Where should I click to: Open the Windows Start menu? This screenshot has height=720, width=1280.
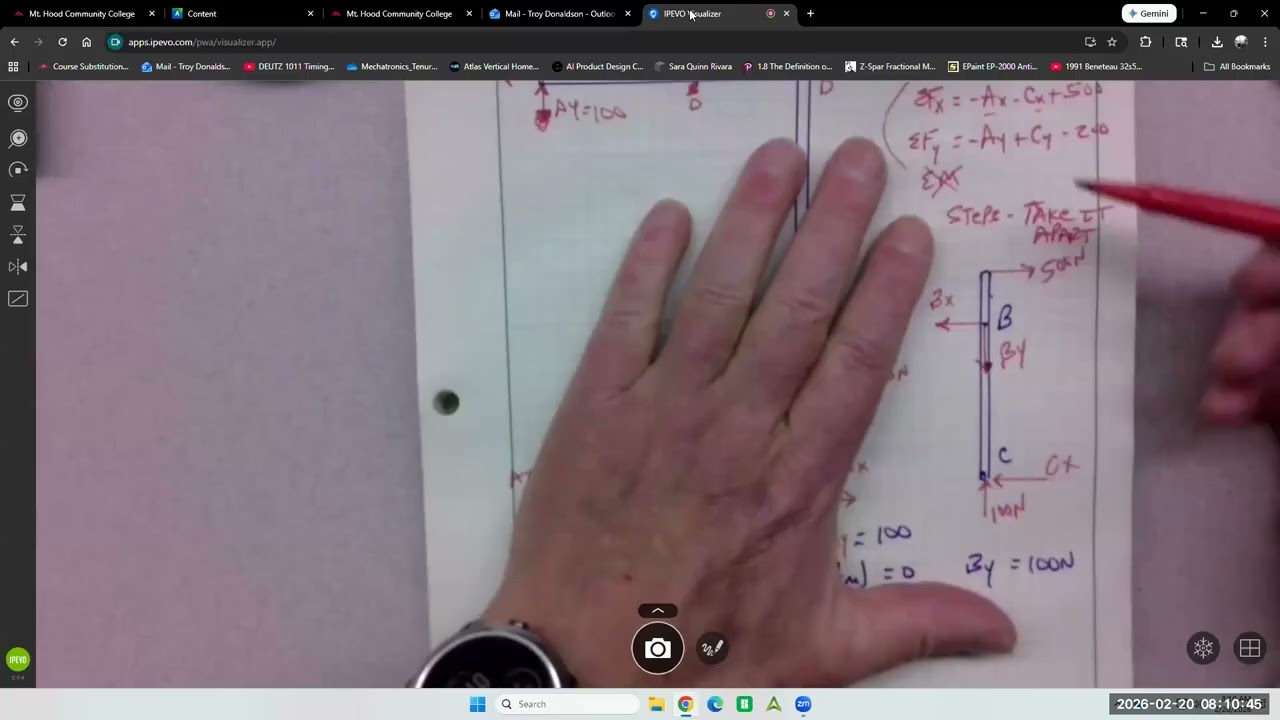(x=477, y=704)
